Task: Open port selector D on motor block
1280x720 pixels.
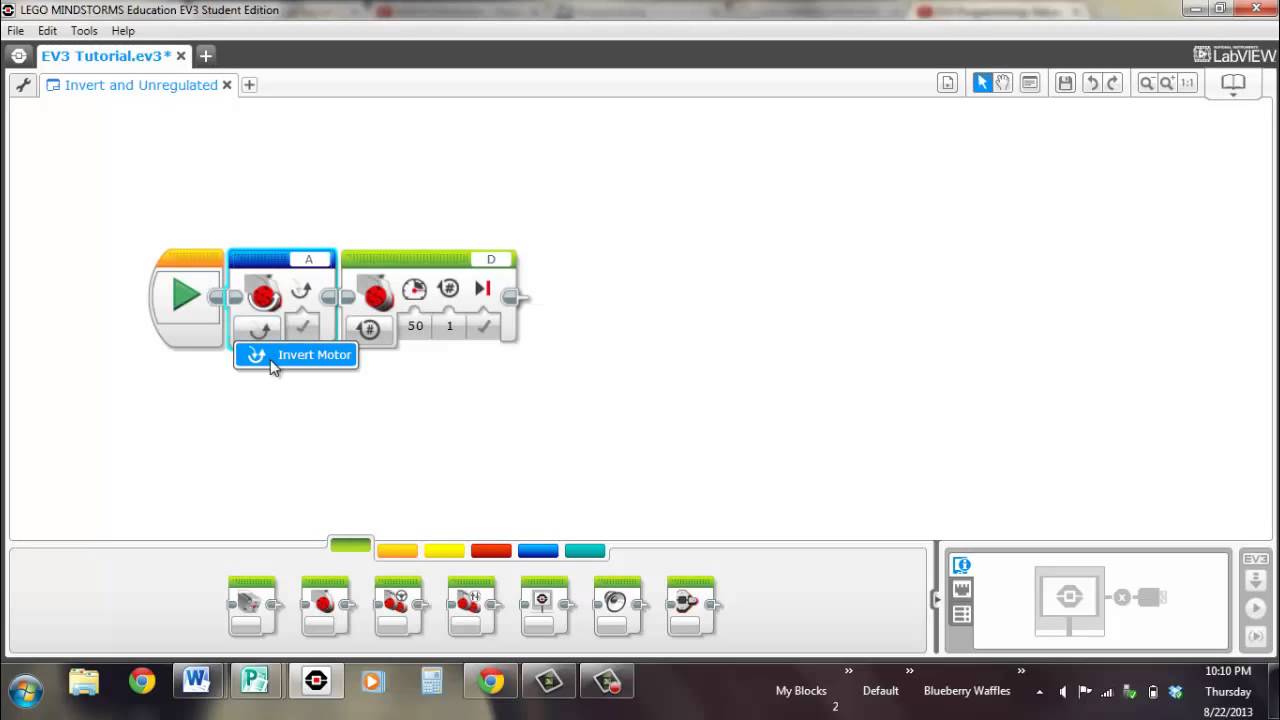Action: (491, 259)
